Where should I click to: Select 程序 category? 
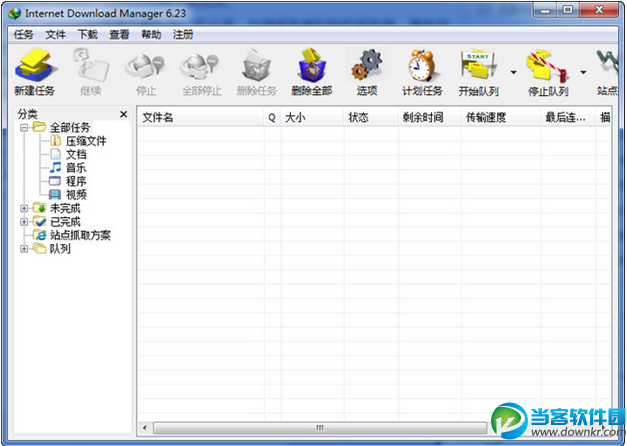76,182
